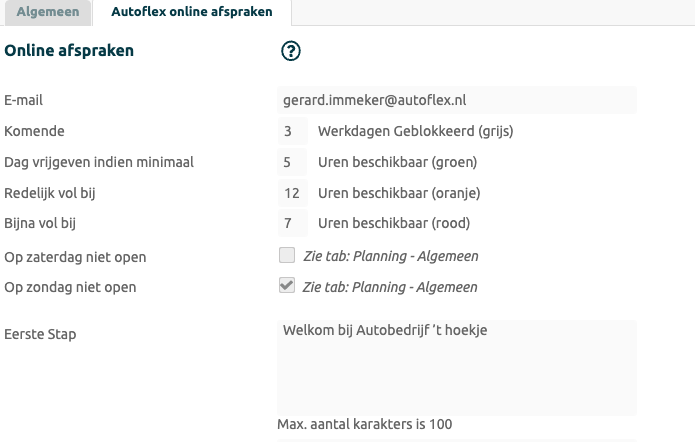Click the Online afspraken section heading
Screen dimensions: 695x442
(69, 50)
